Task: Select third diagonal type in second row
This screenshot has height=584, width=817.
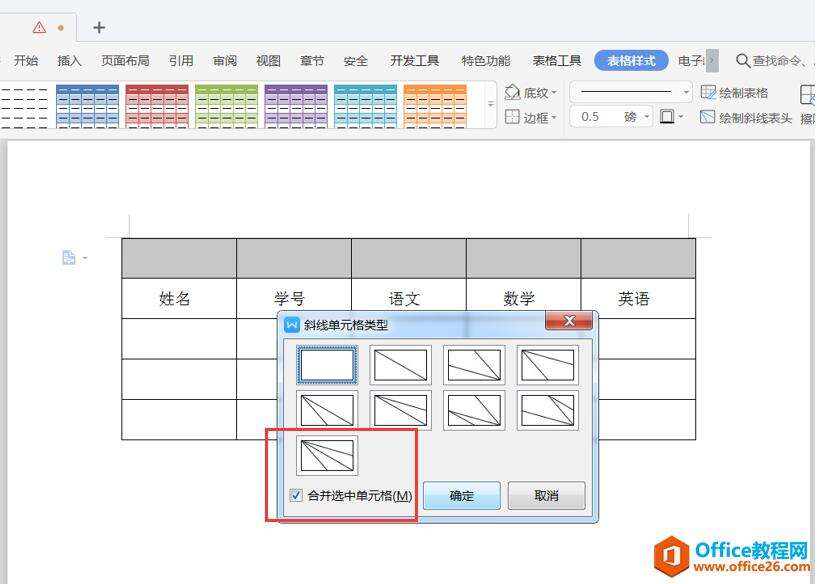Action: tap(474, 410)
